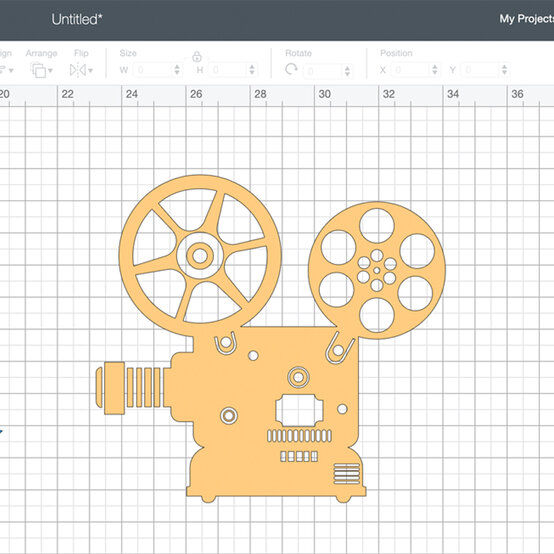Click the Width stepper arrows
Image resolution: width=554 pixels, height=554 pixels.
point(177,70)
